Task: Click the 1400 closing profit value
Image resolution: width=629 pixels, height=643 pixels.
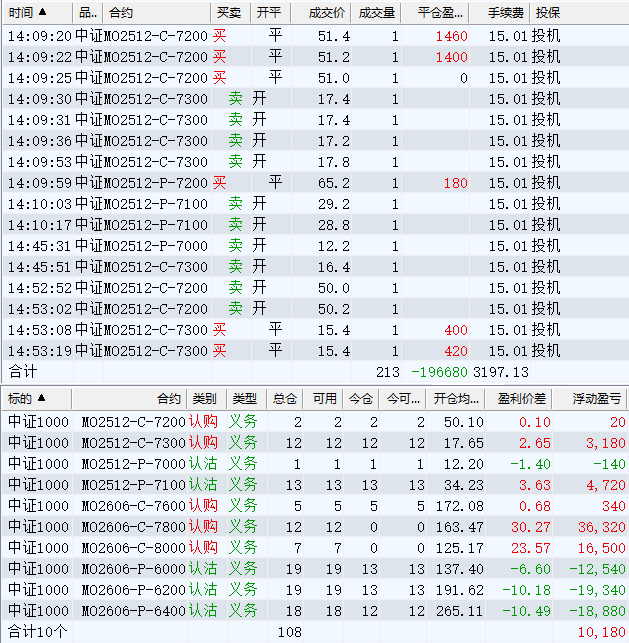Action: 451,57
